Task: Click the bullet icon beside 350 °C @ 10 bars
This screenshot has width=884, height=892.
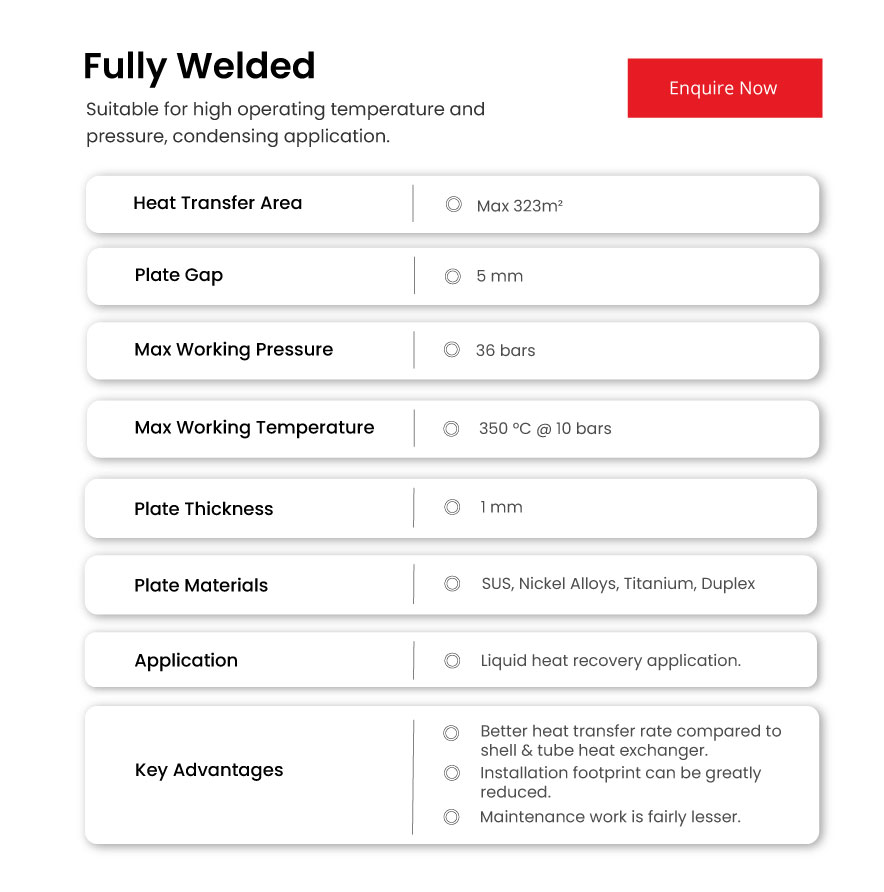Action: pyautogui.click(x=452, y=428)
